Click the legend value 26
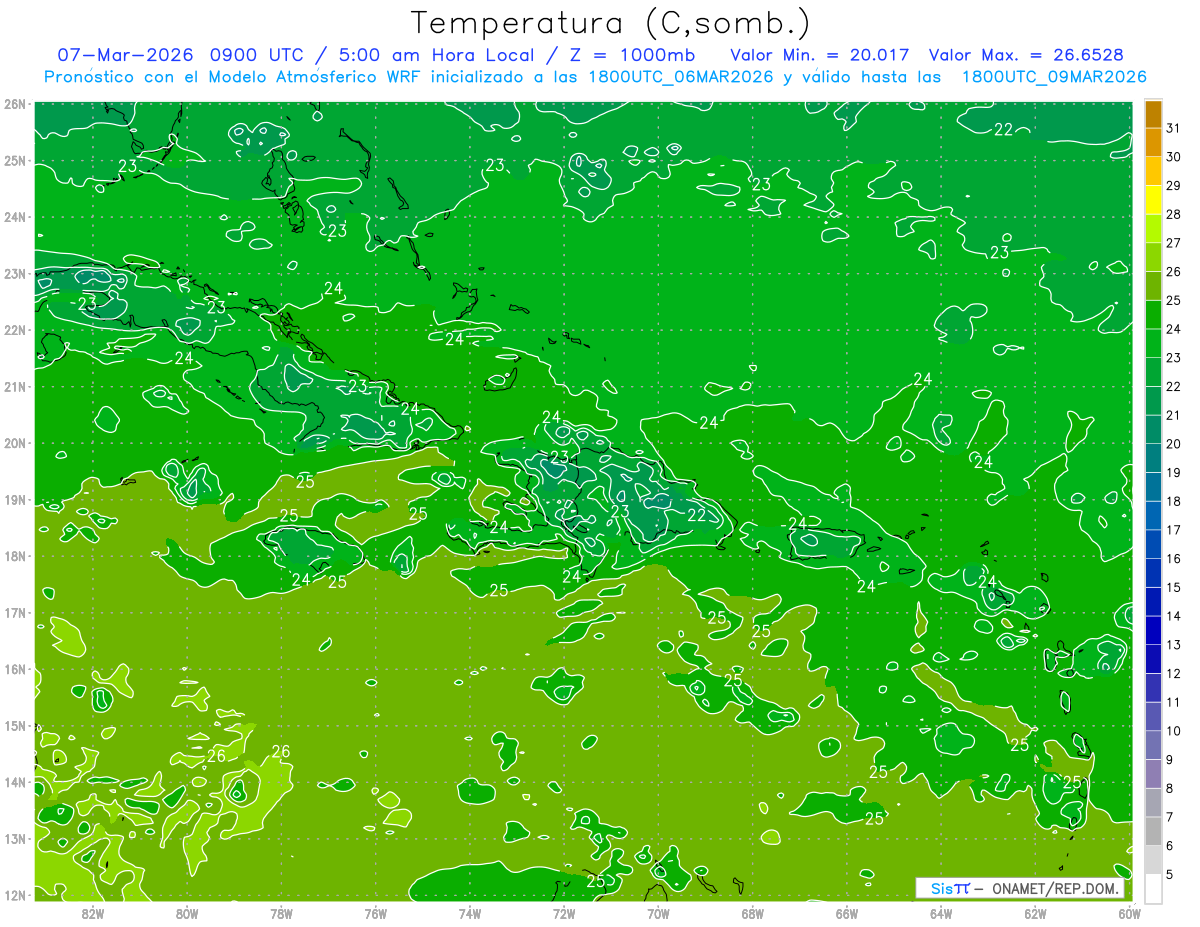Image resolution: width=1200 pixels, height=927 pixels. coord(1174,272)
